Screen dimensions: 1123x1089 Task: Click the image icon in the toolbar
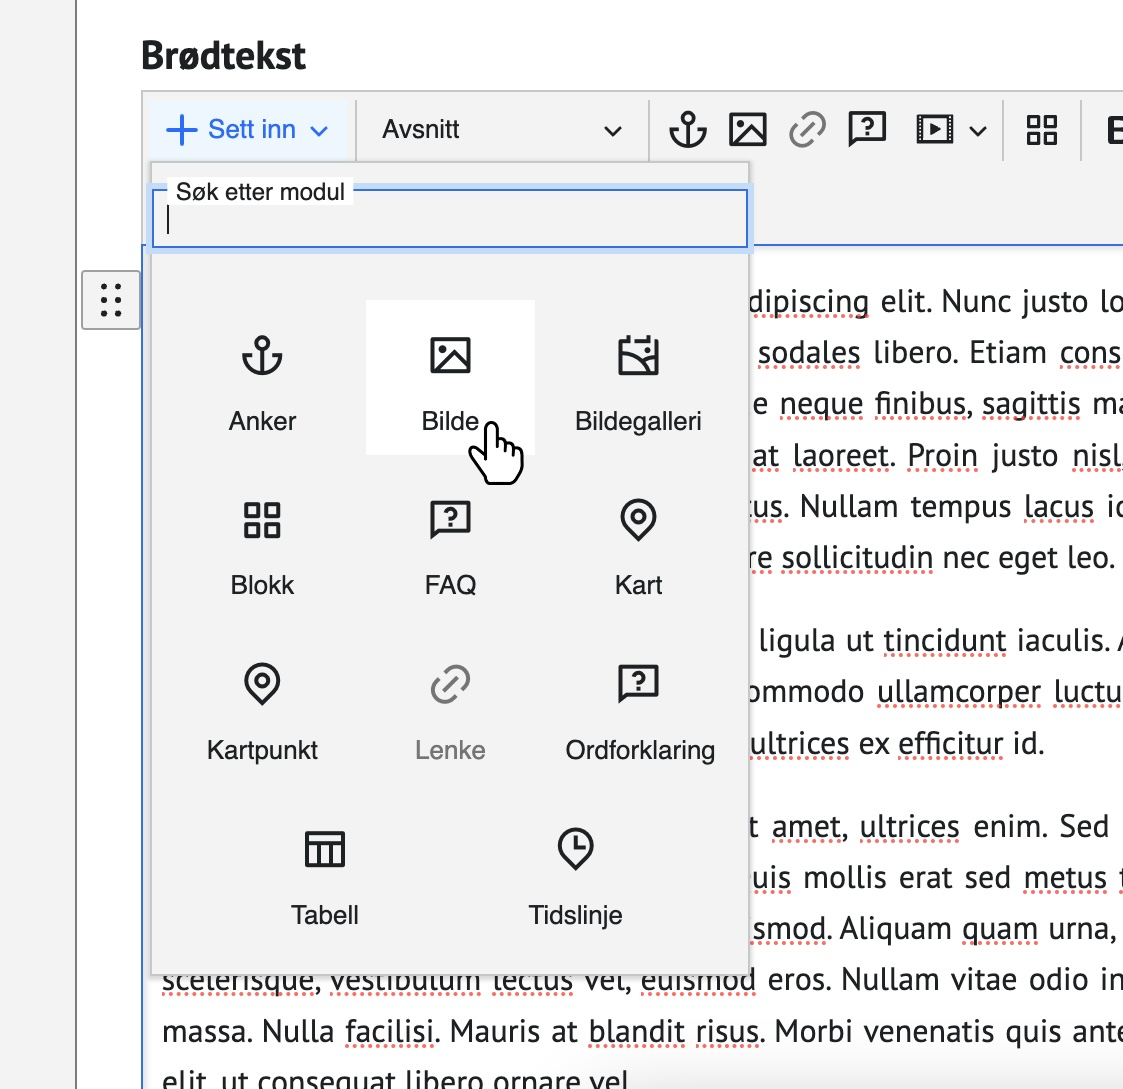click(748, 130)
